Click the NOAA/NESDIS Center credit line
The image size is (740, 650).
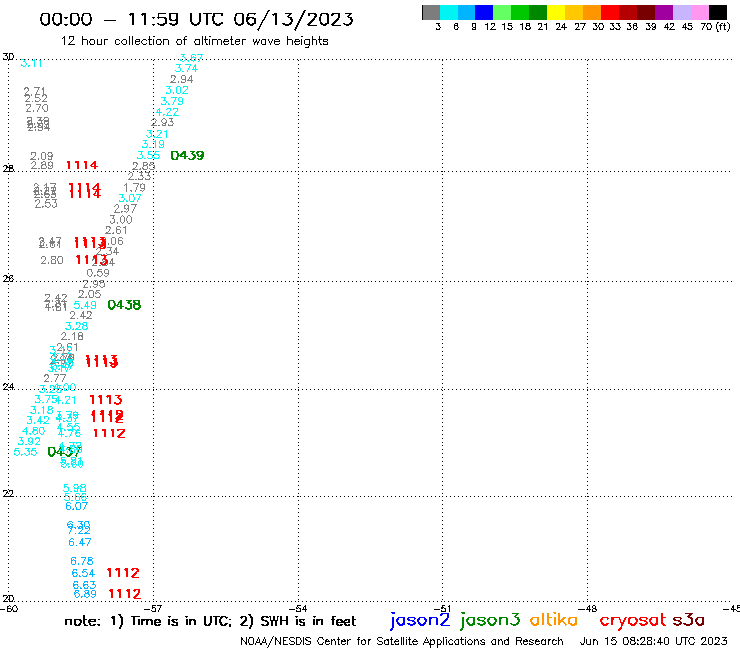pos(402,641)
